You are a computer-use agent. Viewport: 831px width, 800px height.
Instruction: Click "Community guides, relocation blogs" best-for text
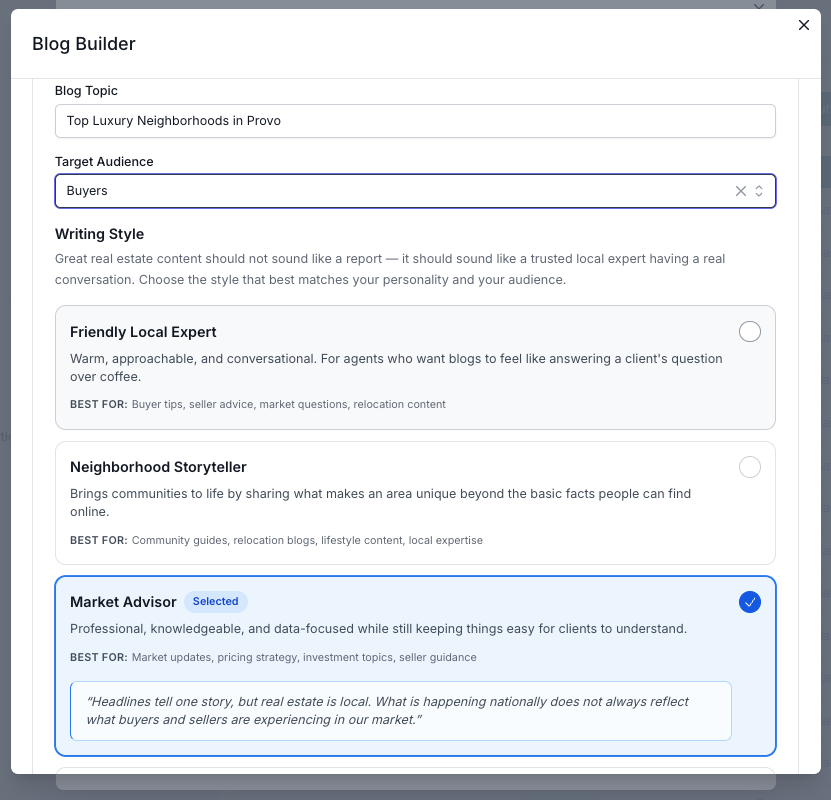click(x=307, y=540)
